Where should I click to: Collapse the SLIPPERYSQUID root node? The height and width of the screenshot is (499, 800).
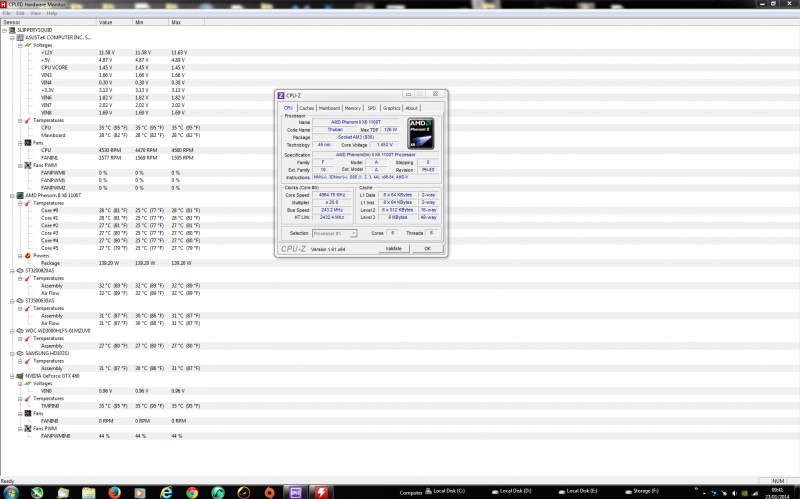pos(5,30)
